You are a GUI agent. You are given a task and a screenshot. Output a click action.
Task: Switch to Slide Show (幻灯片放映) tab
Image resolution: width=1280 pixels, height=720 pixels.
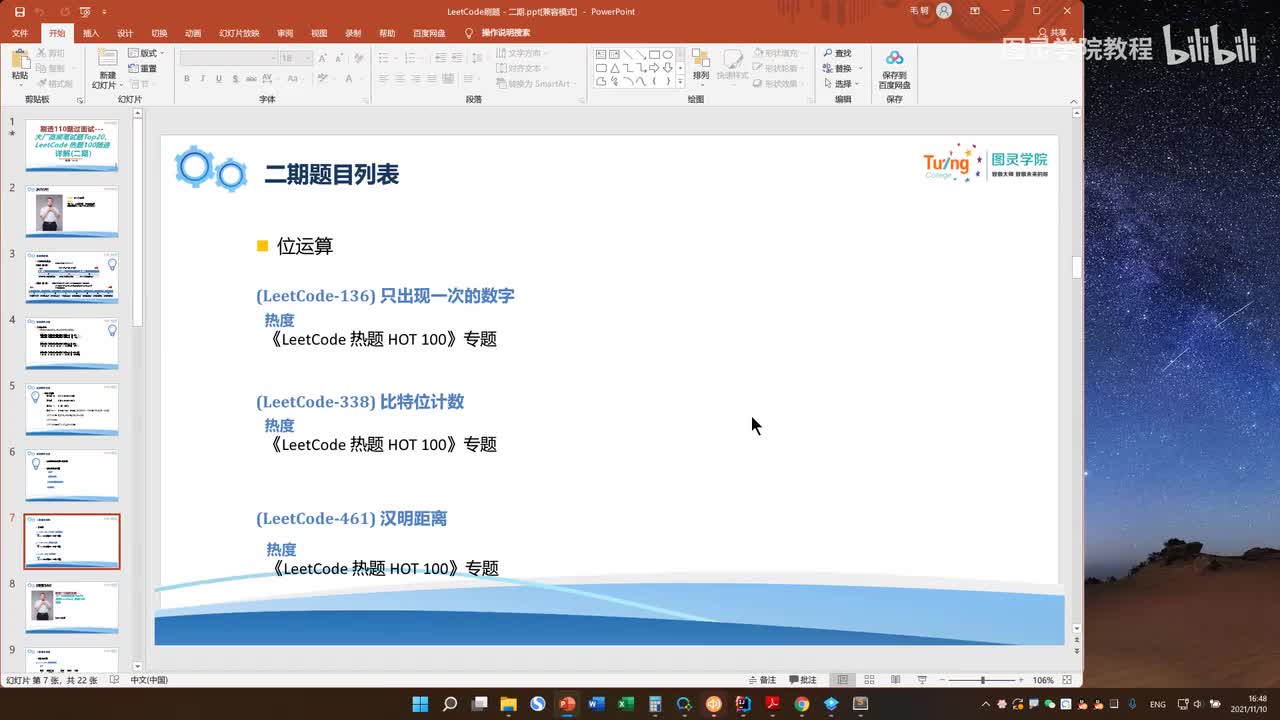click(239, 33)
